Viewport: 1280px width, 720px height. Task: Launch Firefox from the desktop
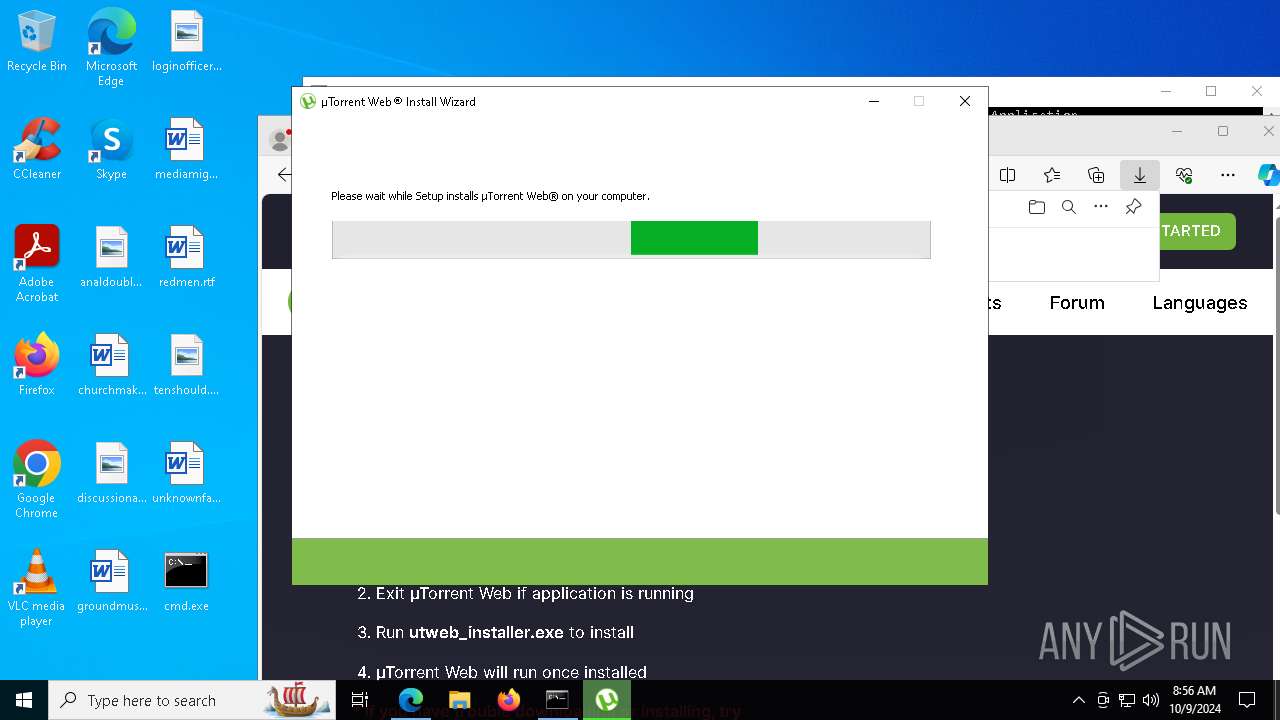click(37, 366)
